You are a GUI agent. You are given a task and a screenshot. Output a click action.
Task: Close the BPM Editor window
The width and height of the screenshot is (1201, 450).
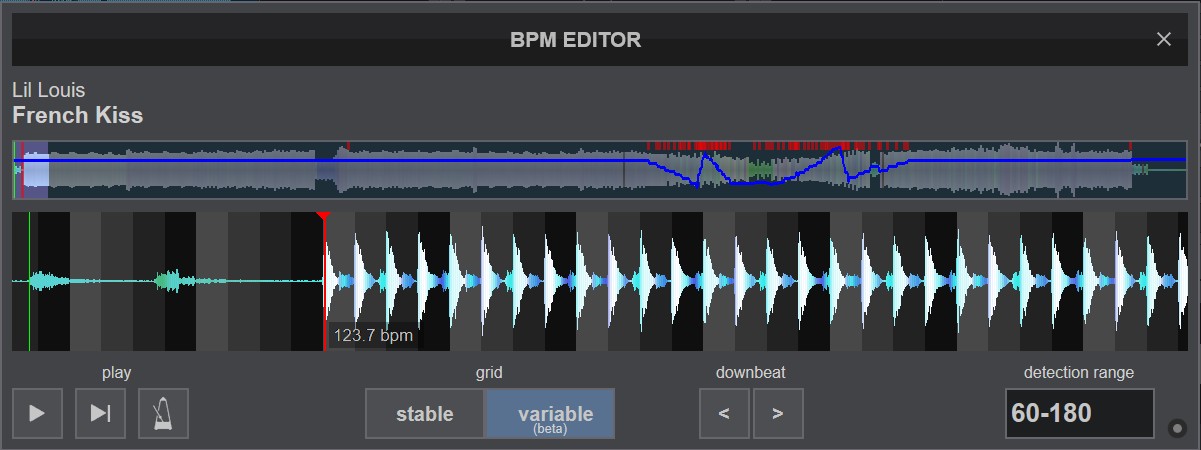coord(1163,40)
